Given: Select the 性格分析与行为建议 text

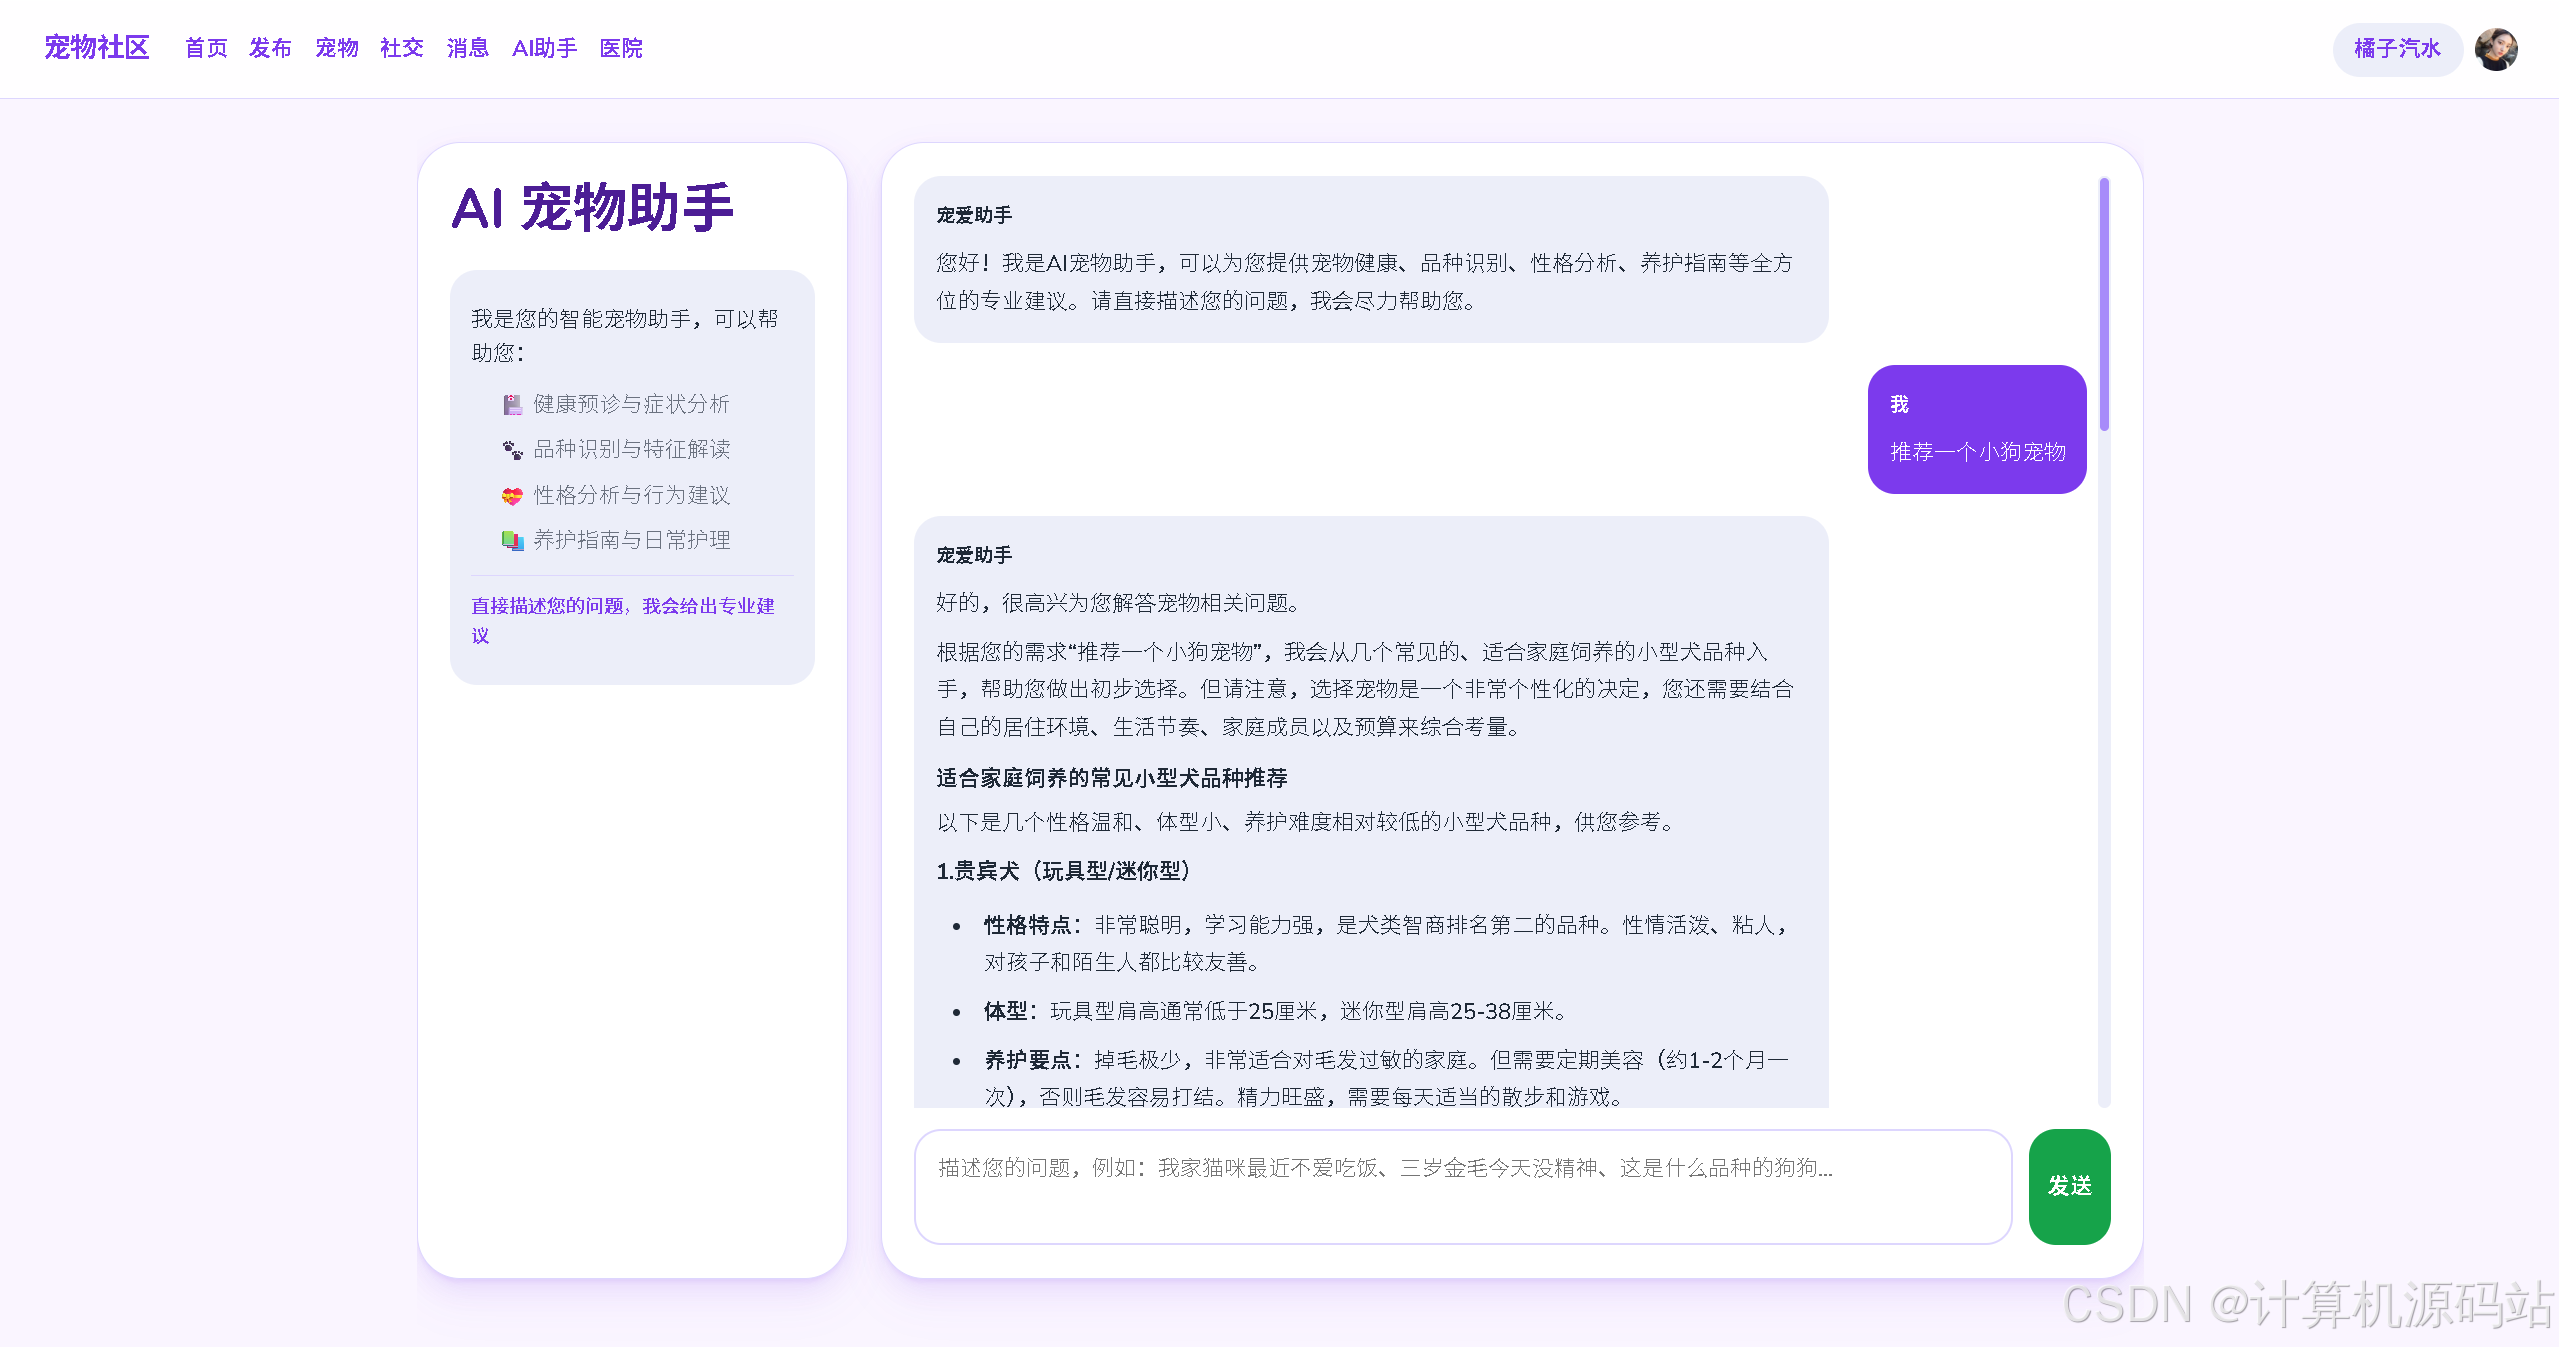Looking at the screenshot, I should tap(631, 495).
